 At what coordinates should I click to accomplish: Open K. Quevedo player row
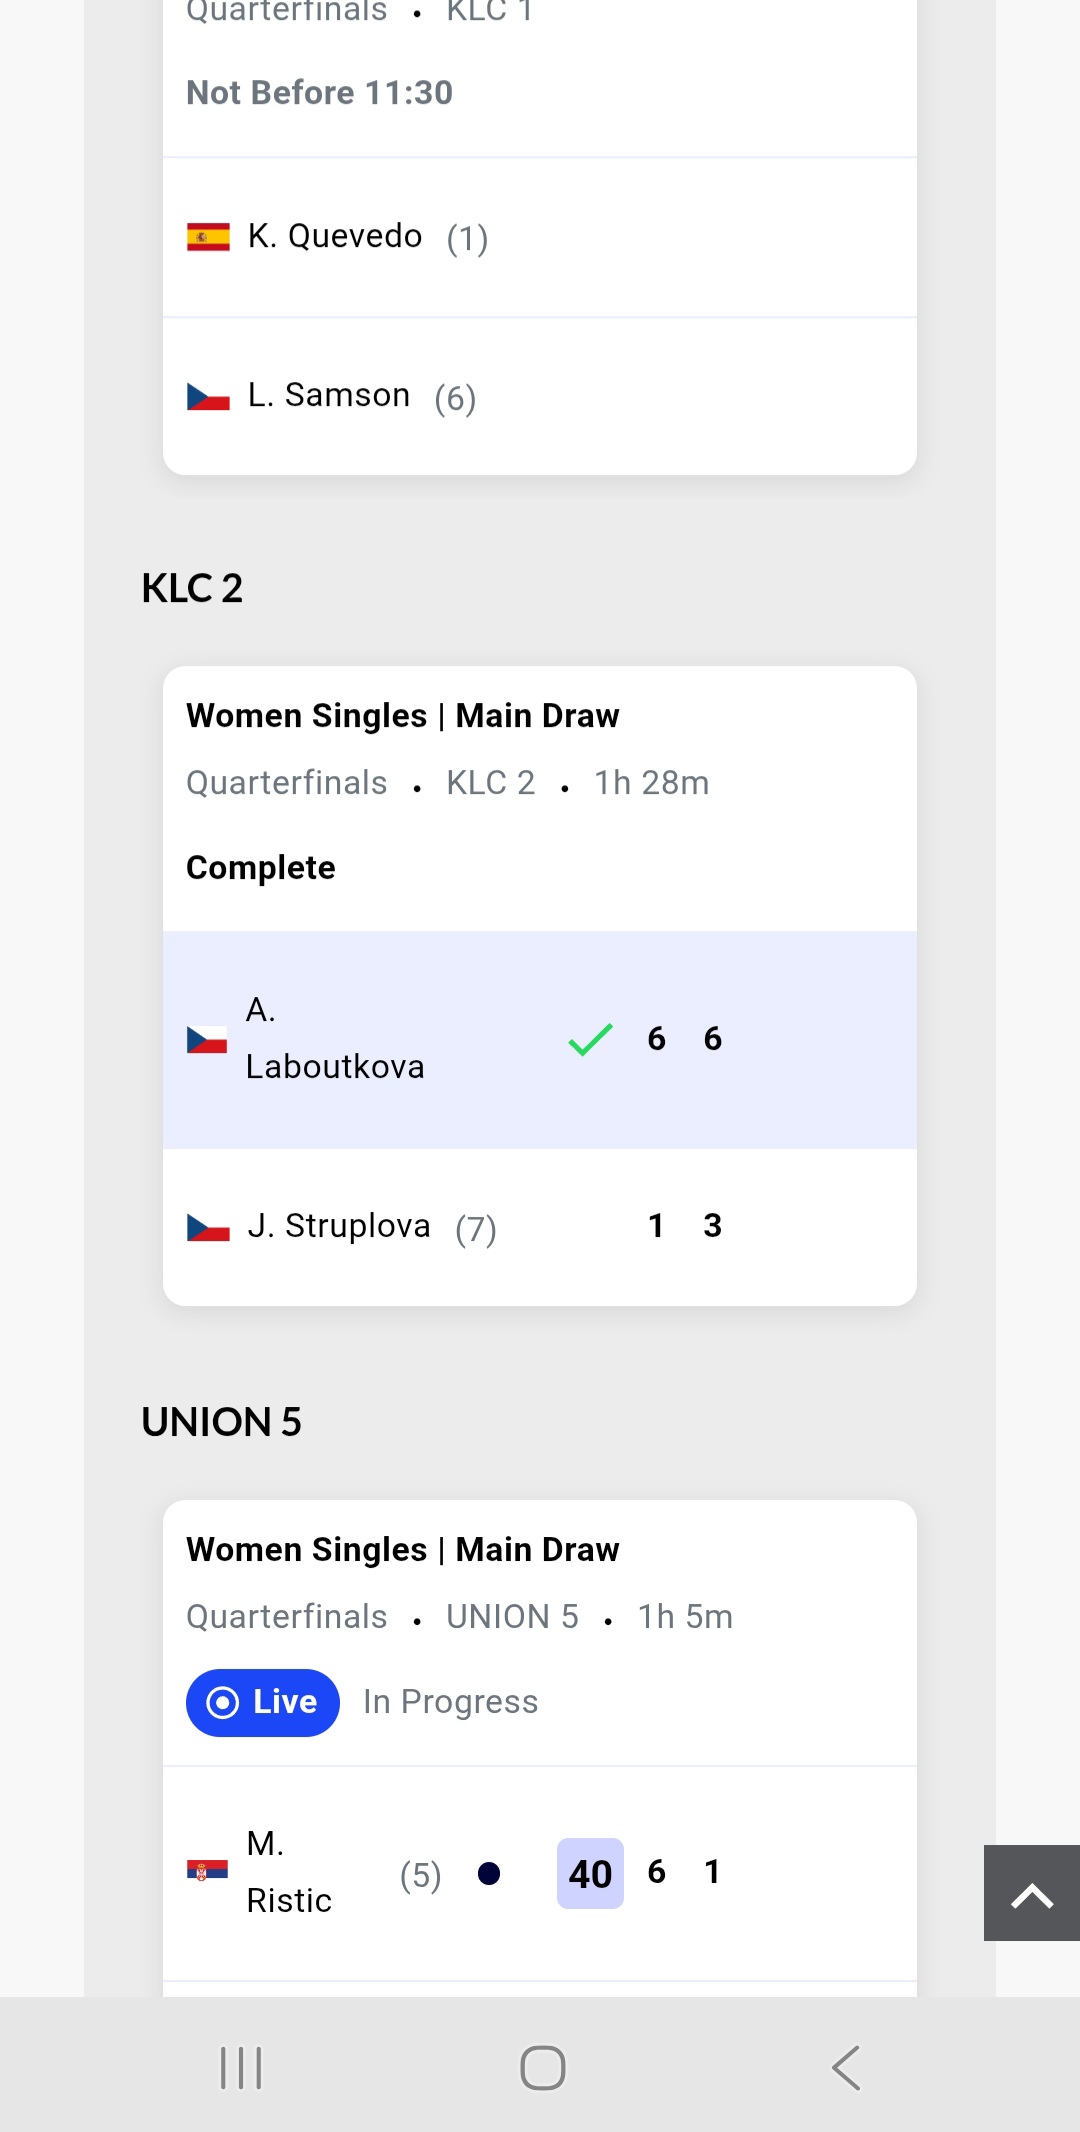click(540, 237)
